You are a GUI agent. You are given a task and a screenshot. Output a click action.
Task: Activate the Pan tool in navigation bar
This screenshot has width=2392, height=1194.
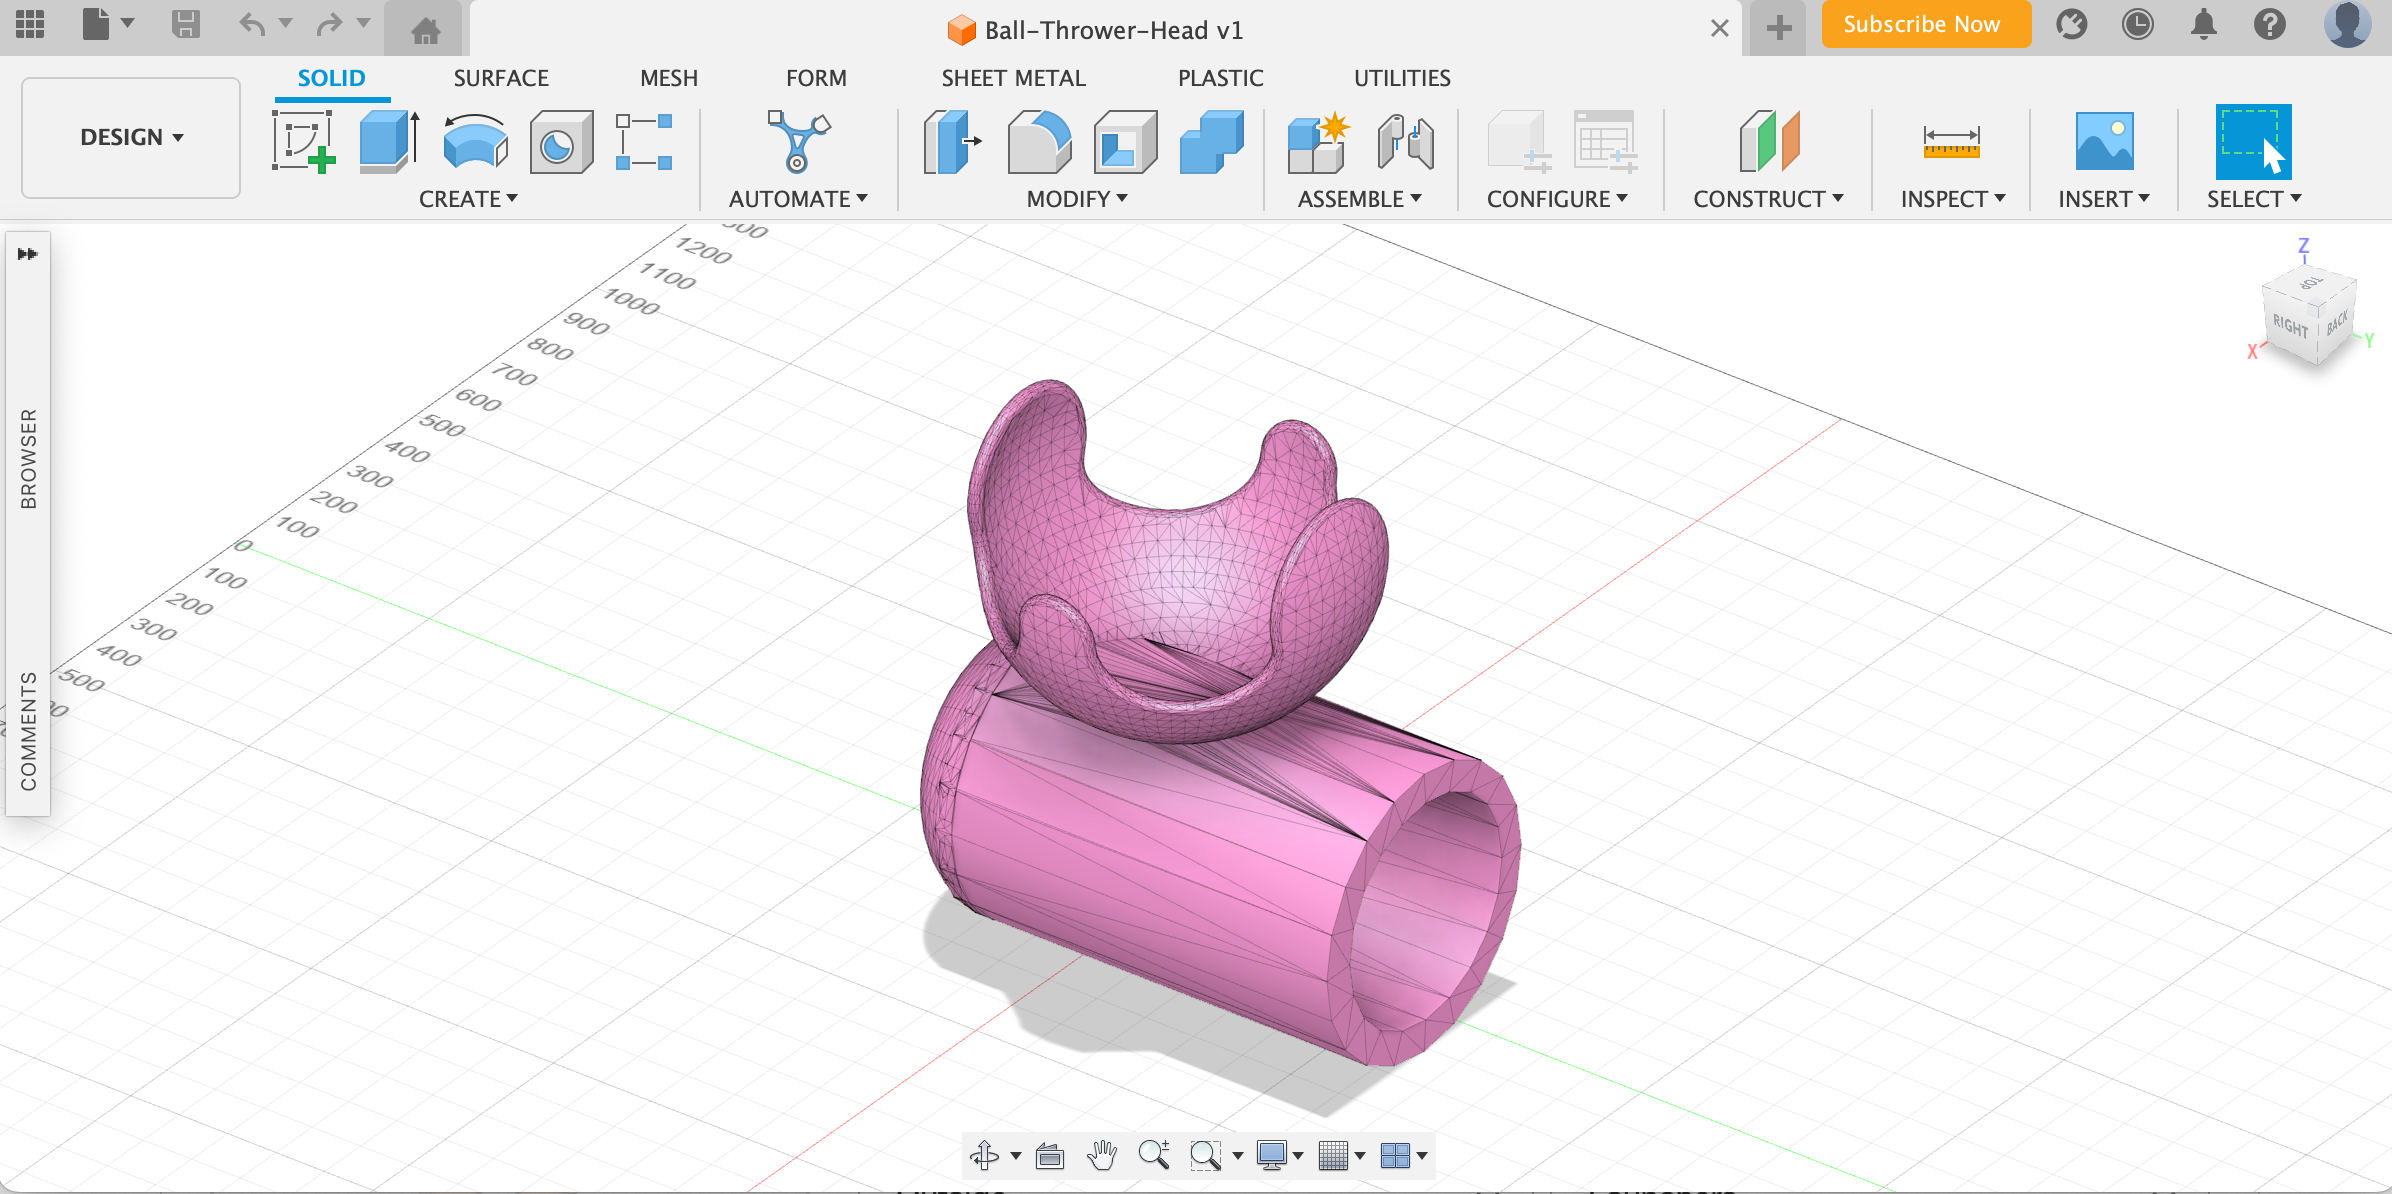1101,1155
